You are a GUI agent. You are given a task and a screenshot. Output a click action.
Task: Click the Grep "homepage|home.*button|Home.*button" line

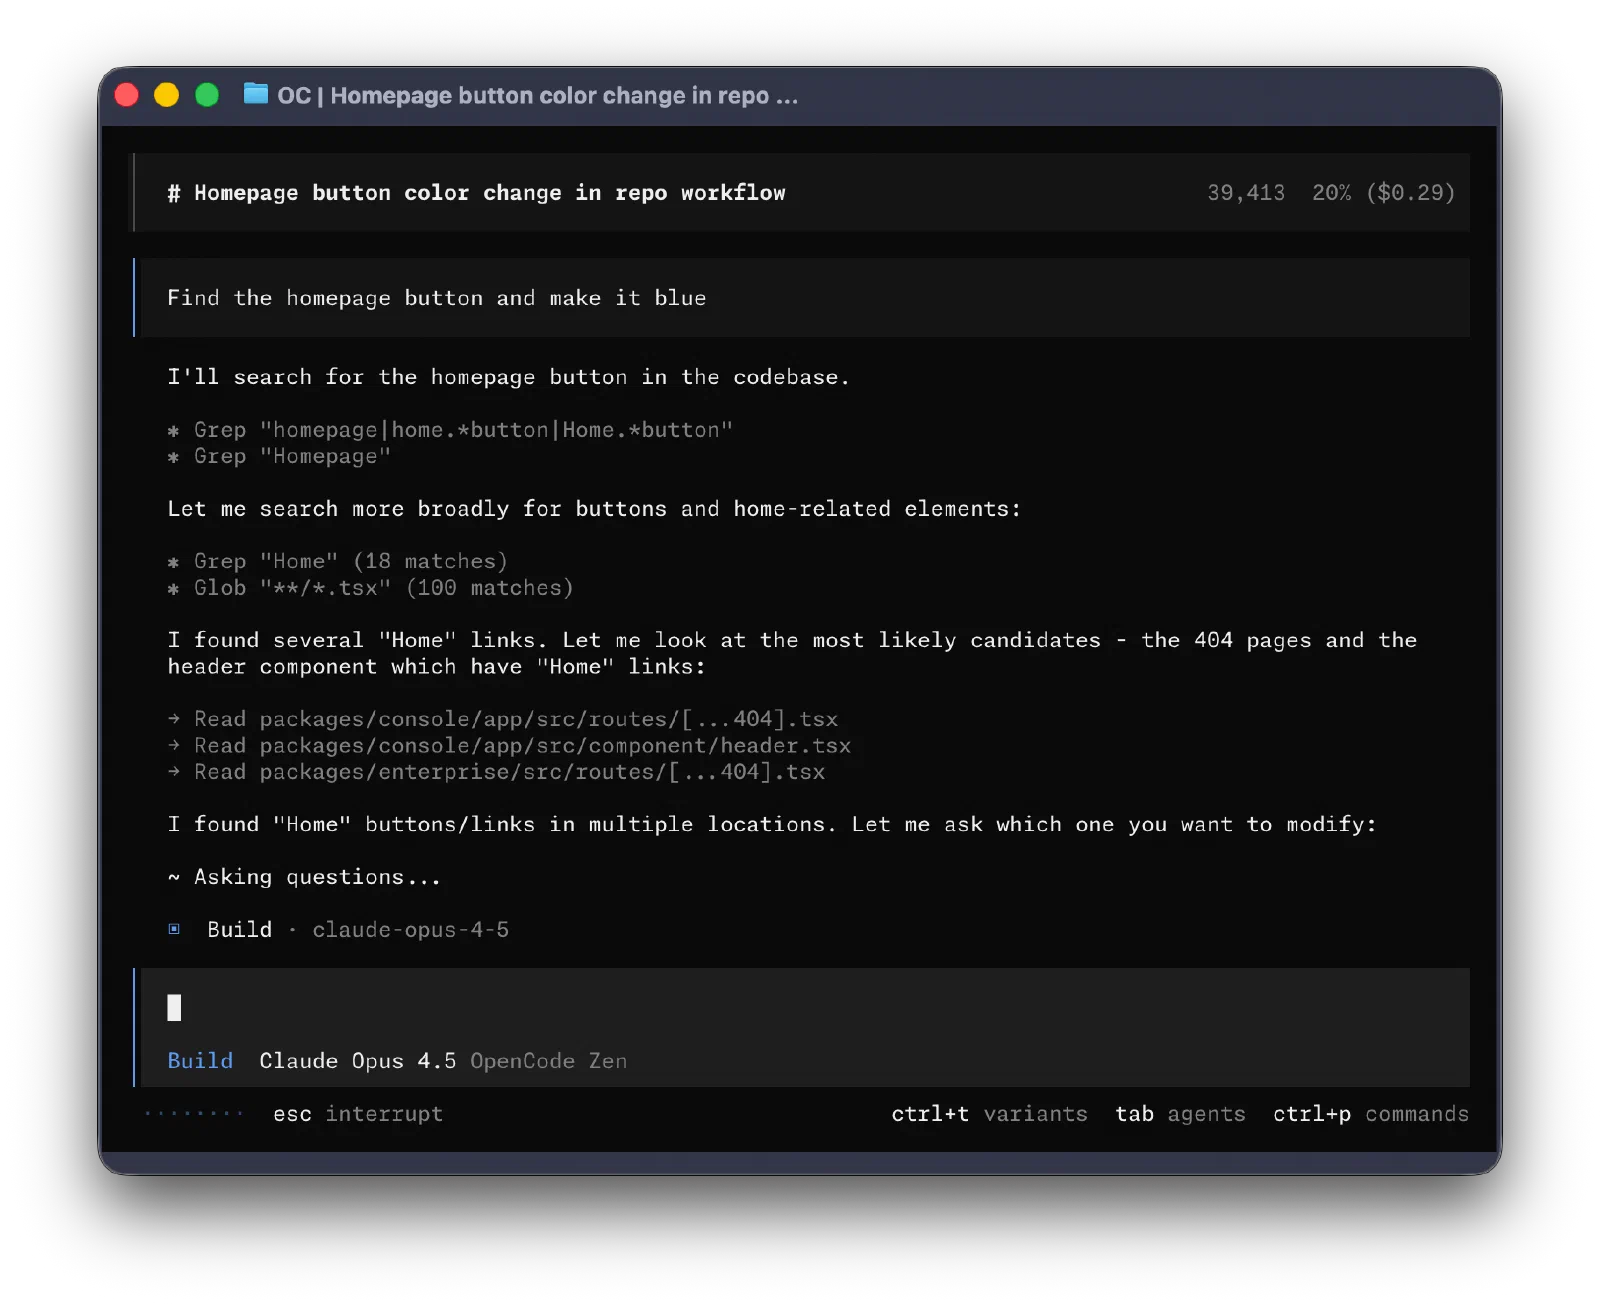450,429
